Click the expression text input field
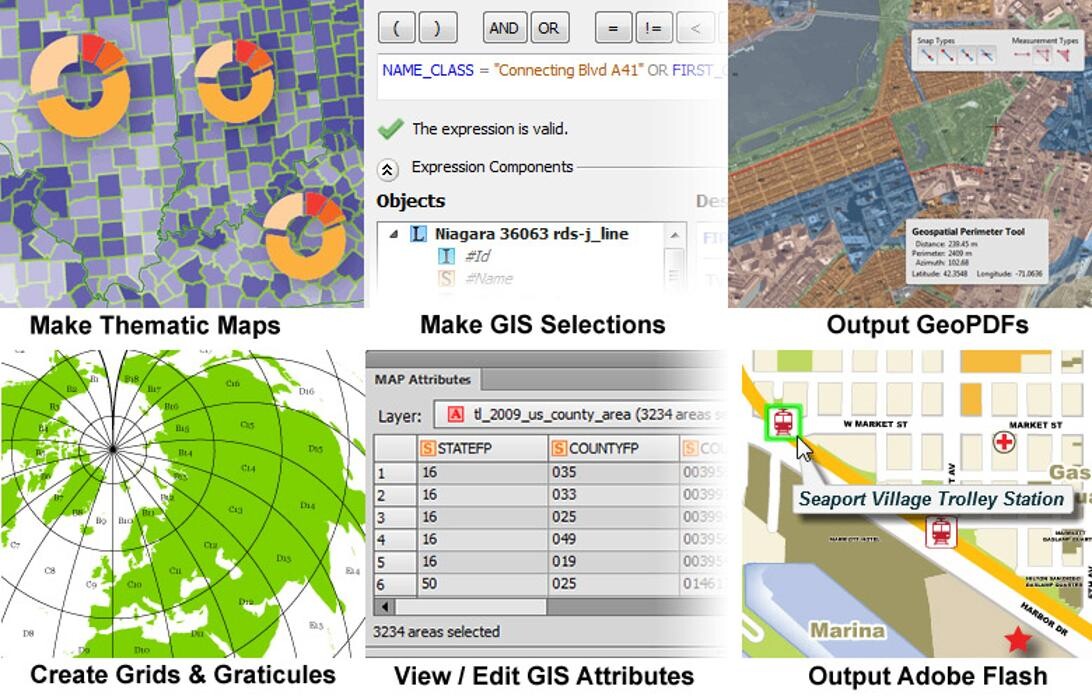The height and width of the screenshot is (700, 1092). 550,72
